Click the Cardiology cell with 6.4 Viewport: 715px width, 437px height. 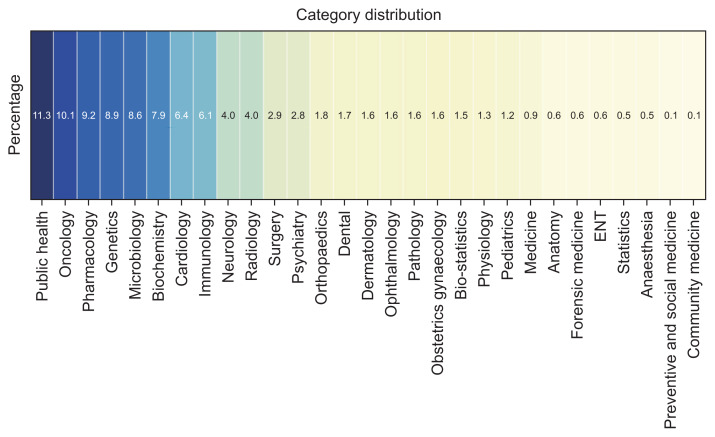tap(182, 116)
